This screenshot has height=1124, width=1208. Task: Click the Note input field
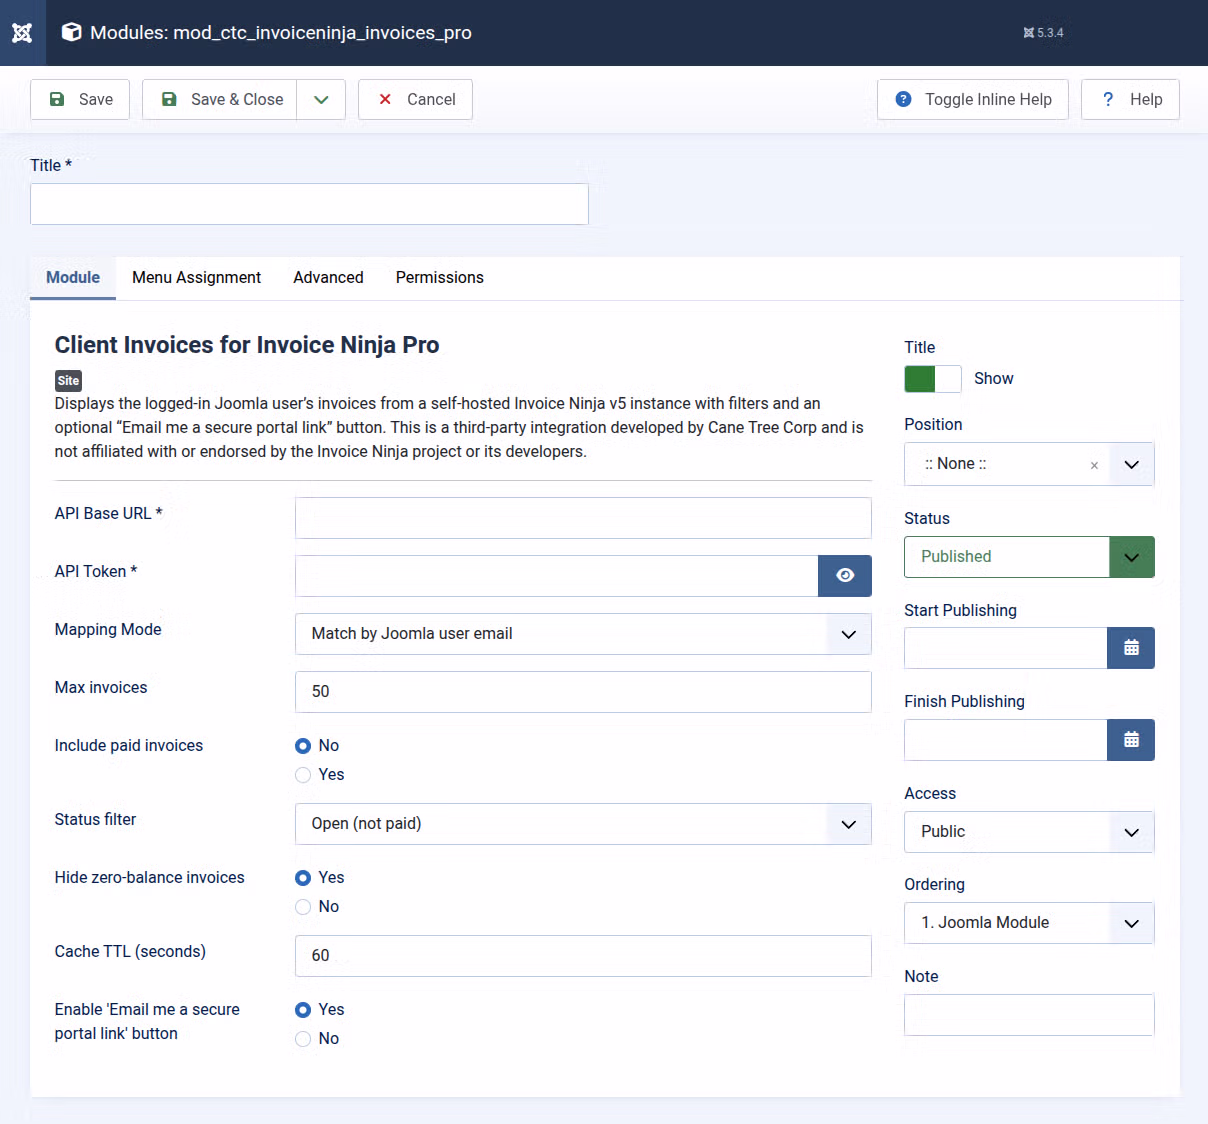point(1029,1015)
